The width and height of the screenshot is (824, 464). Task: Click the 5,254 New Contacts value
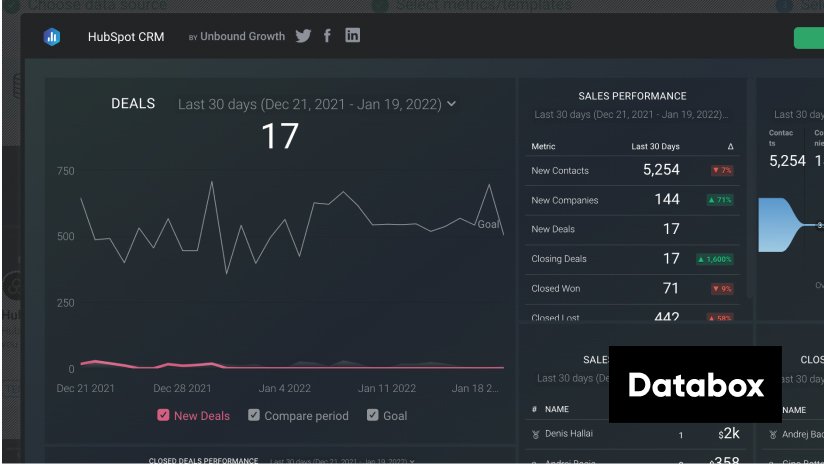pyautogui.click(x=661, y=170)
